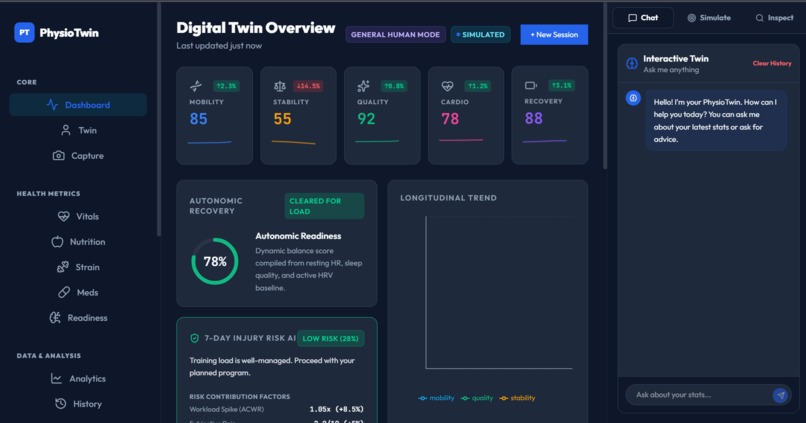This screenshot has width=806, height=423.
Task: Click the Twin person icon
Action: tap(65, 131)
